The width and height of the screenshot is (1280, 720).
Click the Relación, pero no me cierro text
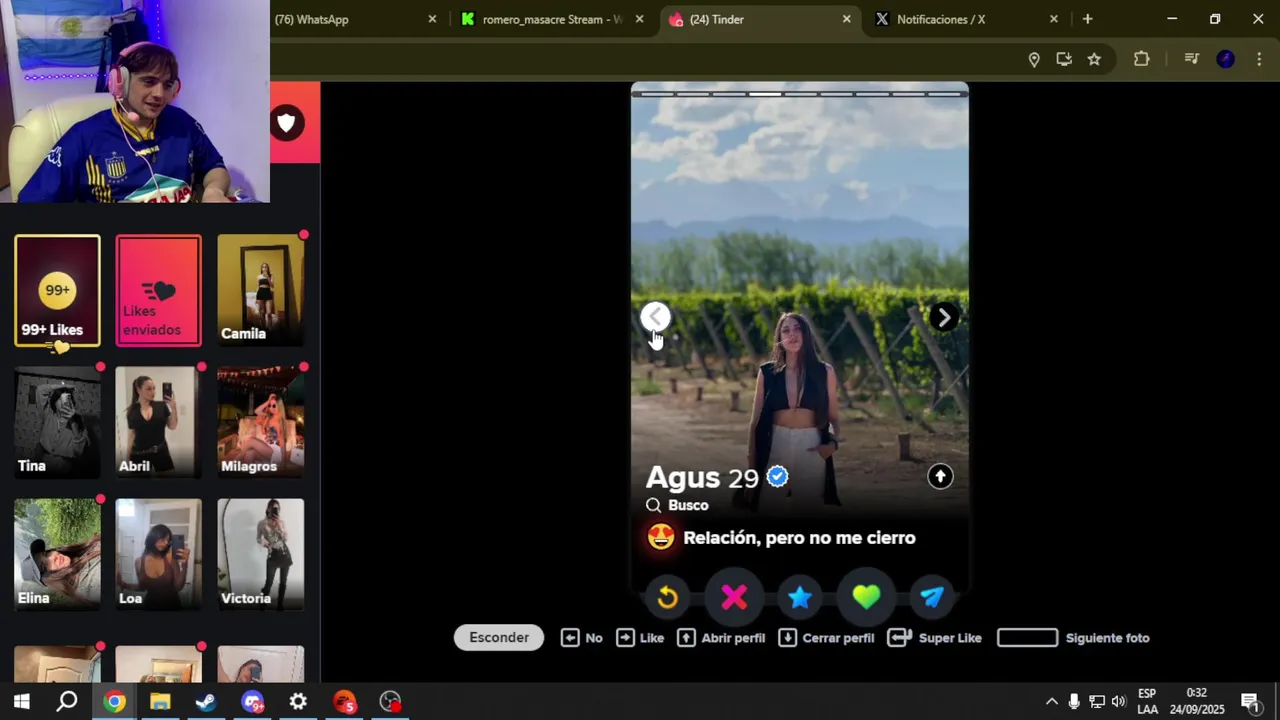point(799,537)
